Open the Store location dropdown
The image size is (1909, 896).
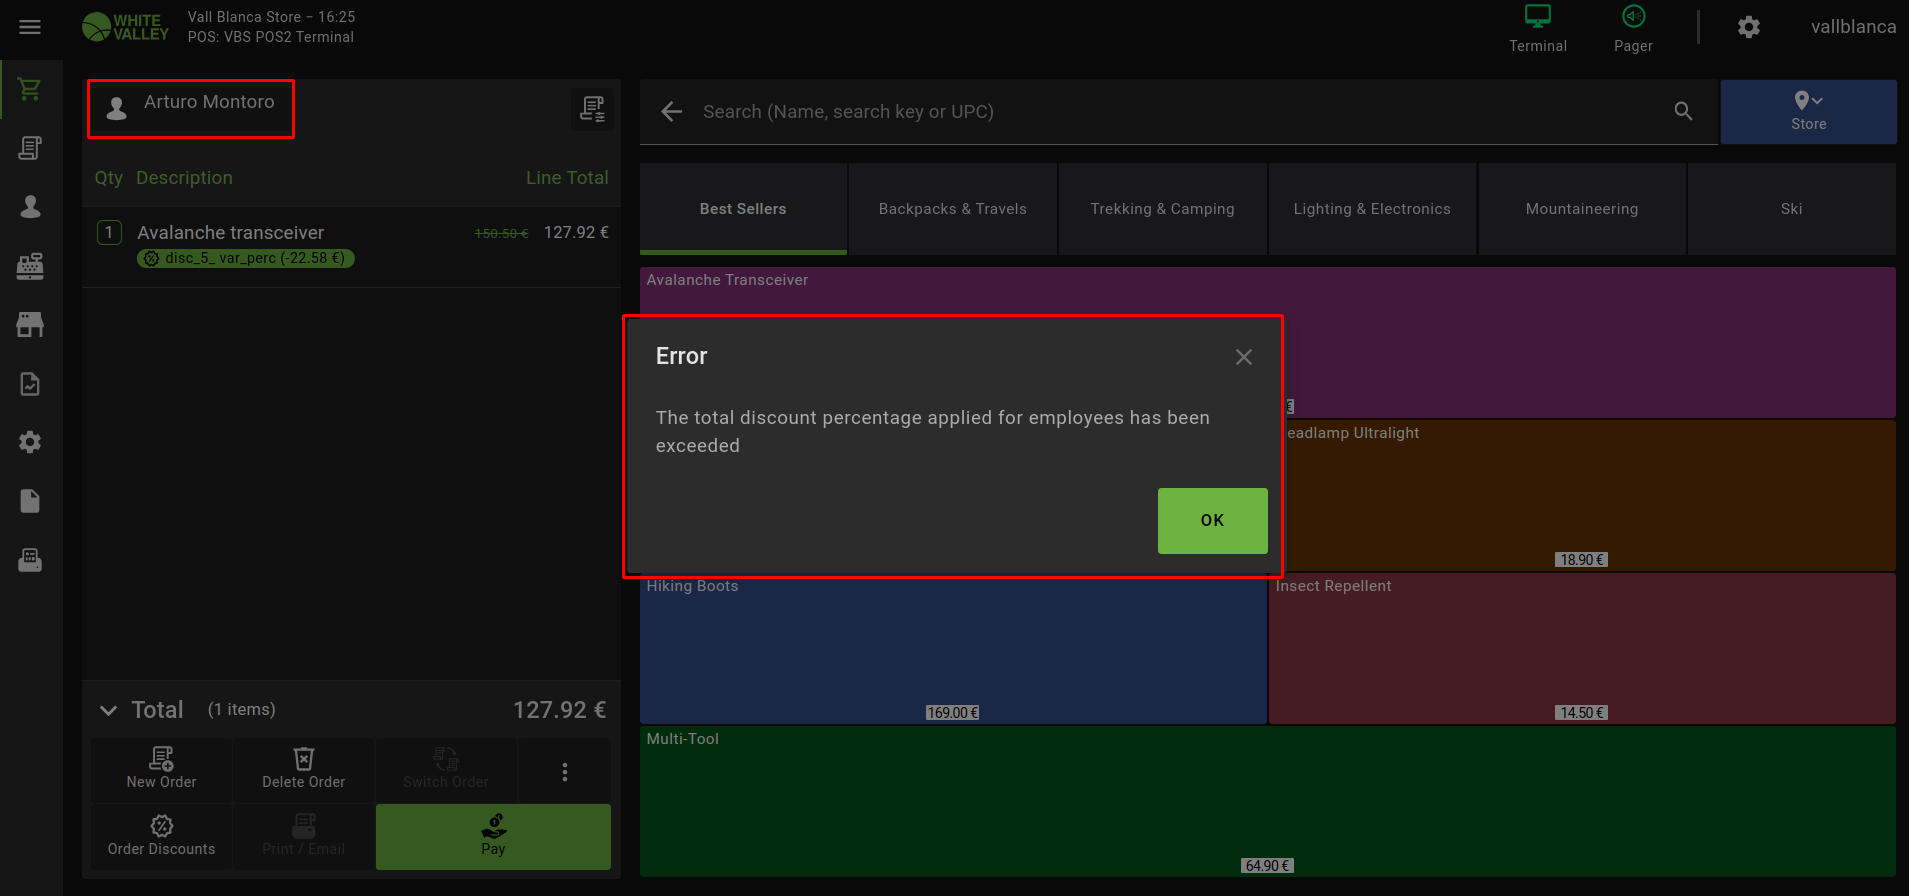pos(1808,111)
